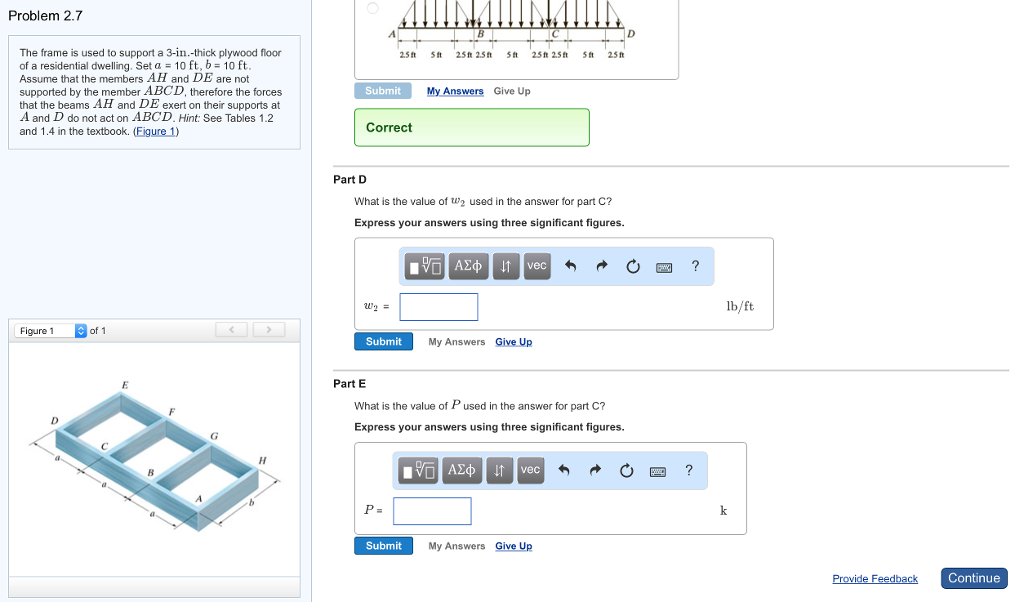Click the P answer input field
1024x602 pixels.
coord(432,511)
